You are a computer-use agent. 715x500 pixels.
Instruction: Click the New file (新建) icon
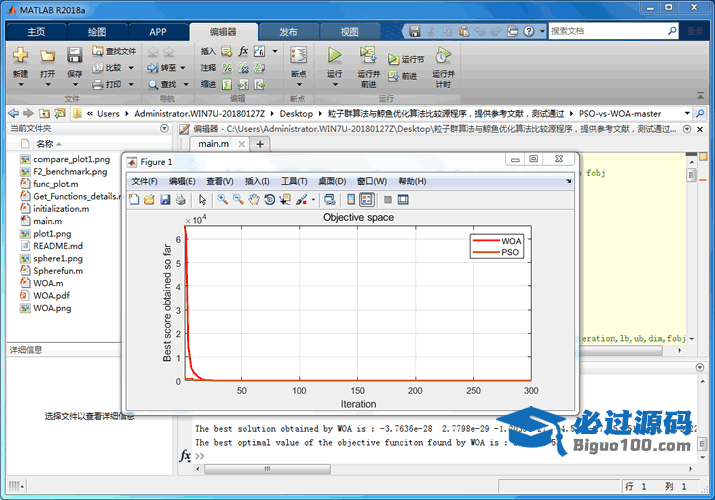[x=20, y=55]
